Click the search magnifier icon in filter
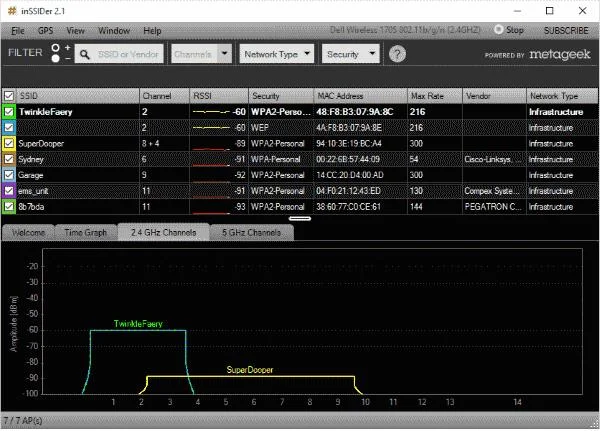 [x=85, y=54]
